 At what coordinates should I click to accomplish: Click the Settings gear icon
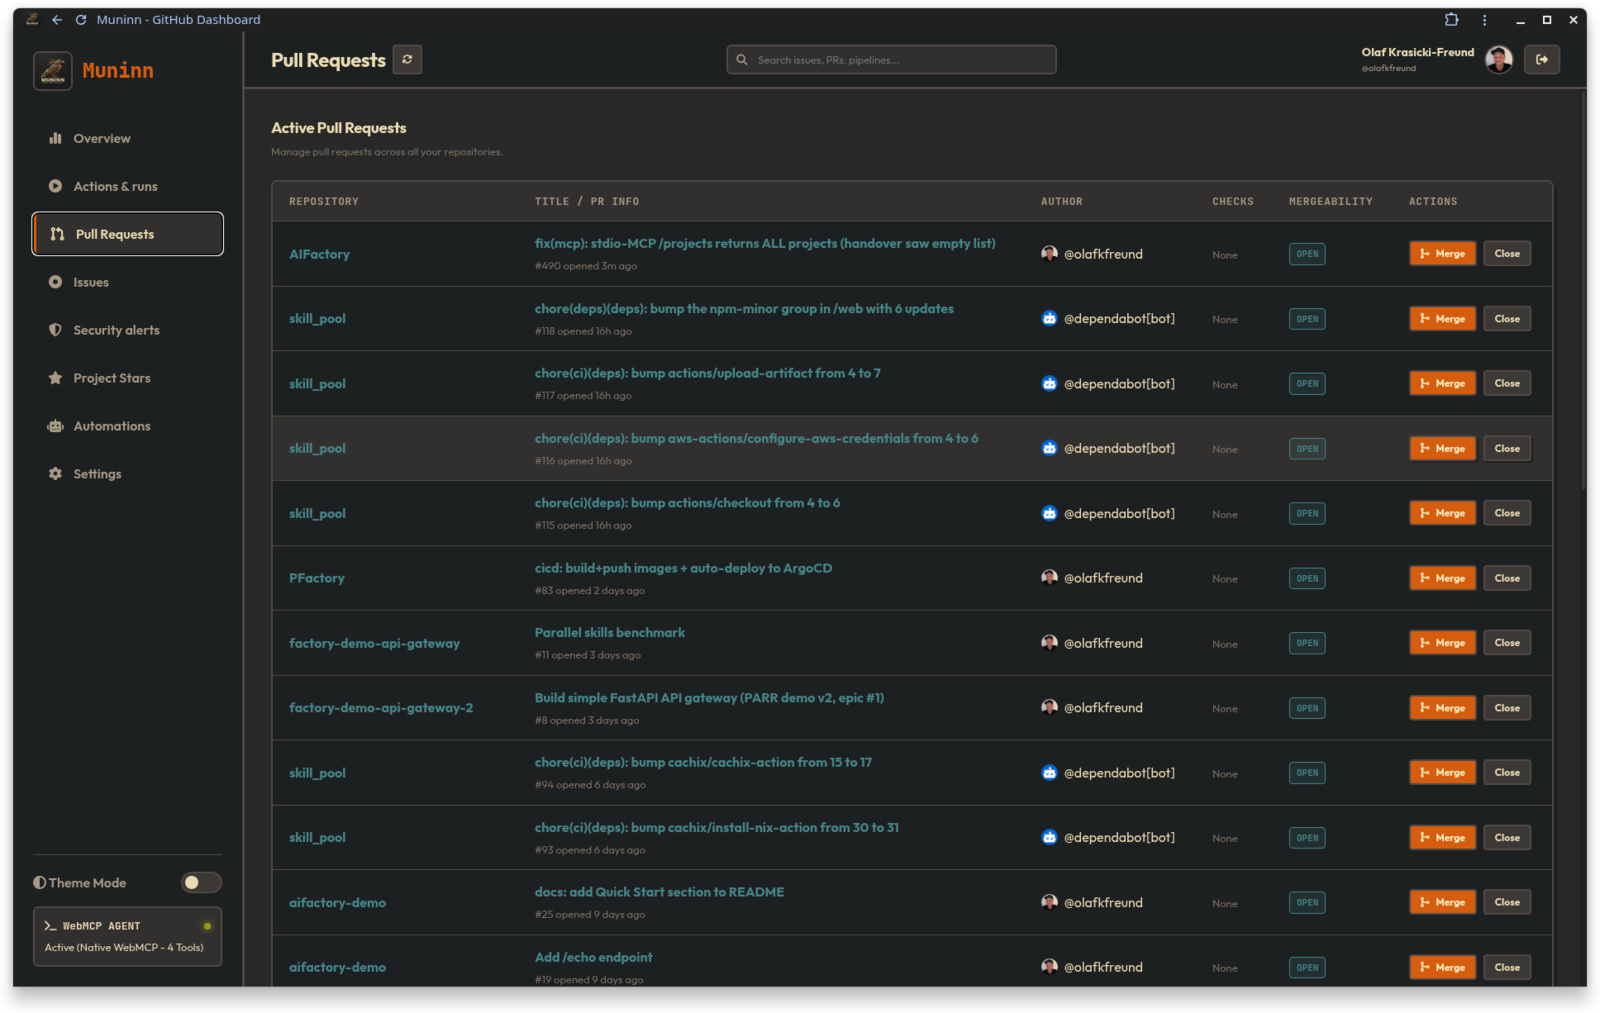click(x=55, y=474)
